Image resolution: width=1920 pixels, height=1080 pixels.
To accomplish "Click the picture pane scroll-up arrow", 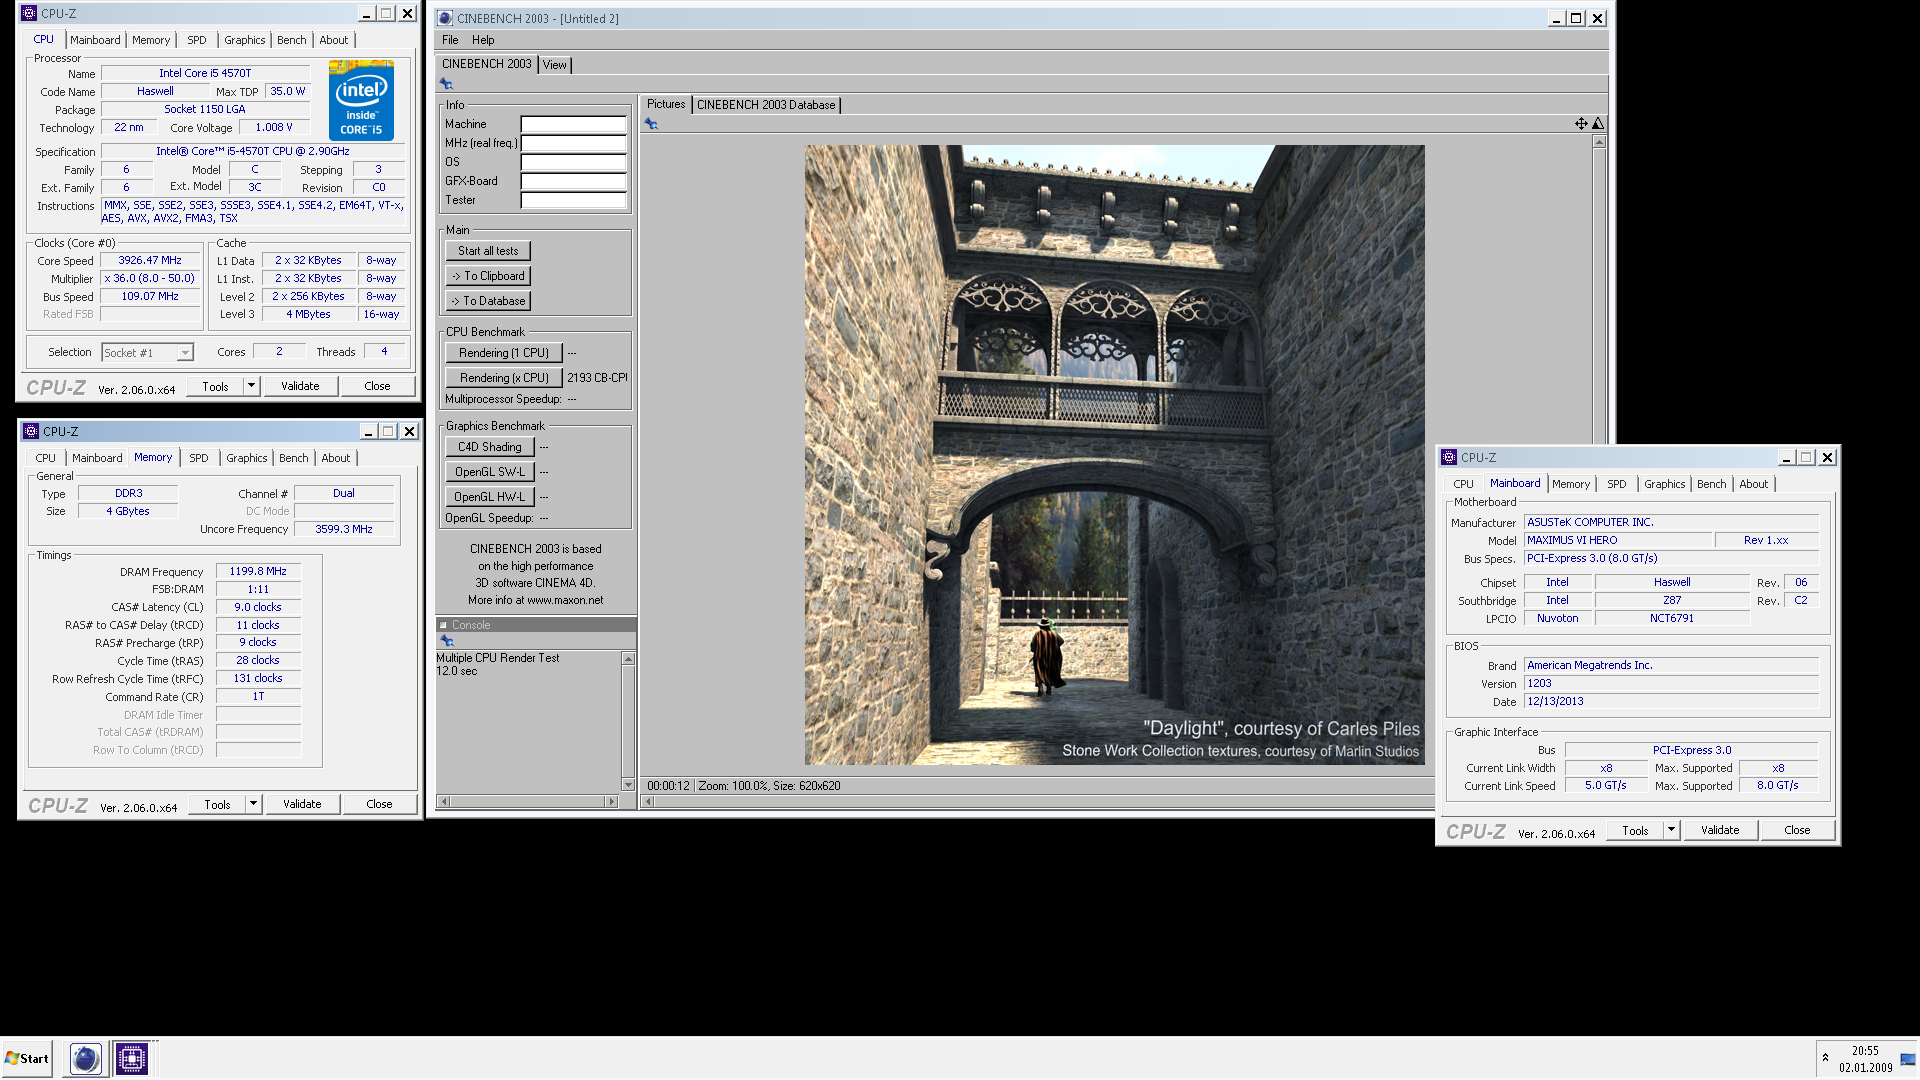I will coord(1599,142).
